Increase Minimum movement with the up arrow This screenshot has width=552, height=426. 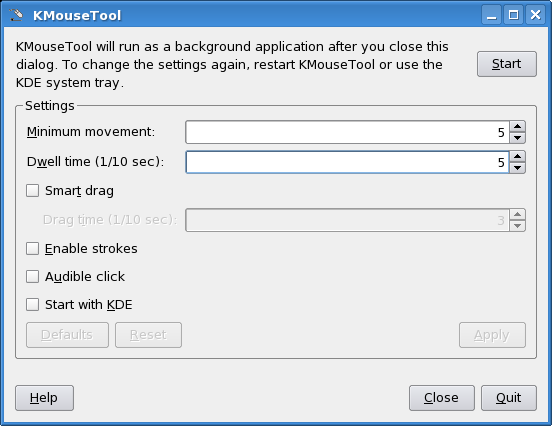pos(517,126)
